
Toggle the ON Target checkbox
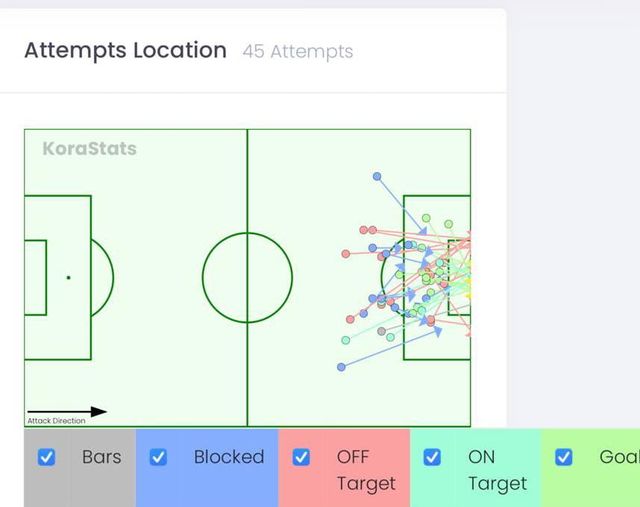(x=432, y=457)
